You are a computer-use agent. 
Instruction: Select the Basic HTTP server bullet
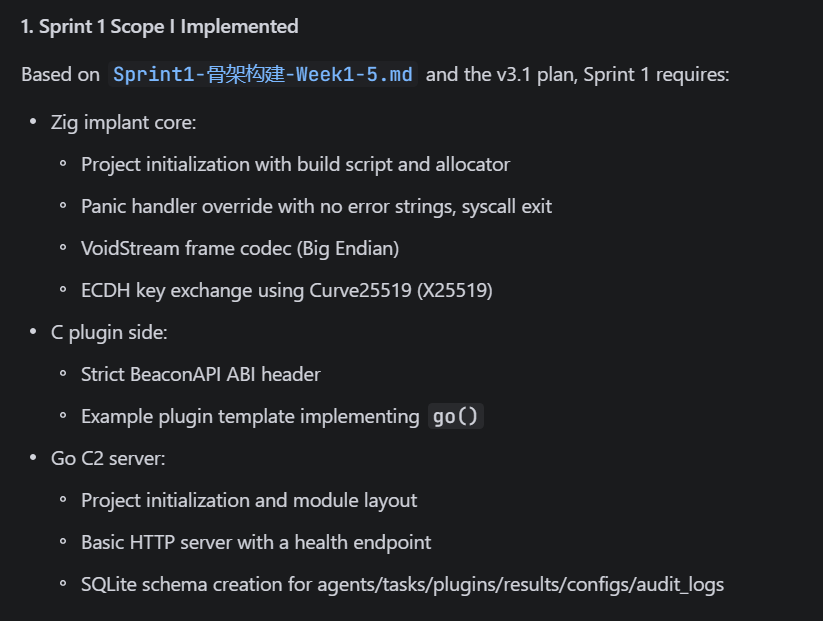[x=256, y=542]
